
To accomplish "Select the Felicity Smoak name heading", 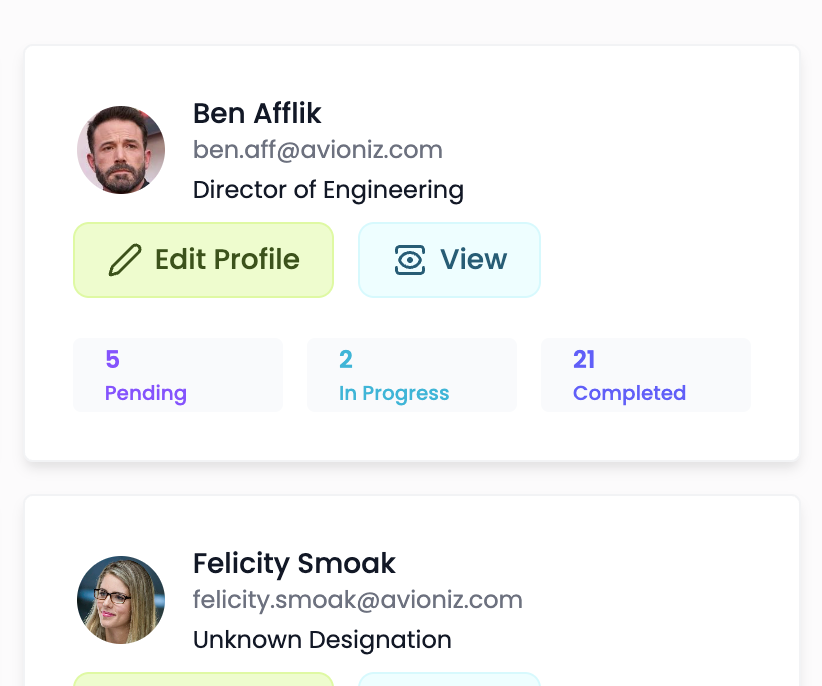I will coord(294,563).
